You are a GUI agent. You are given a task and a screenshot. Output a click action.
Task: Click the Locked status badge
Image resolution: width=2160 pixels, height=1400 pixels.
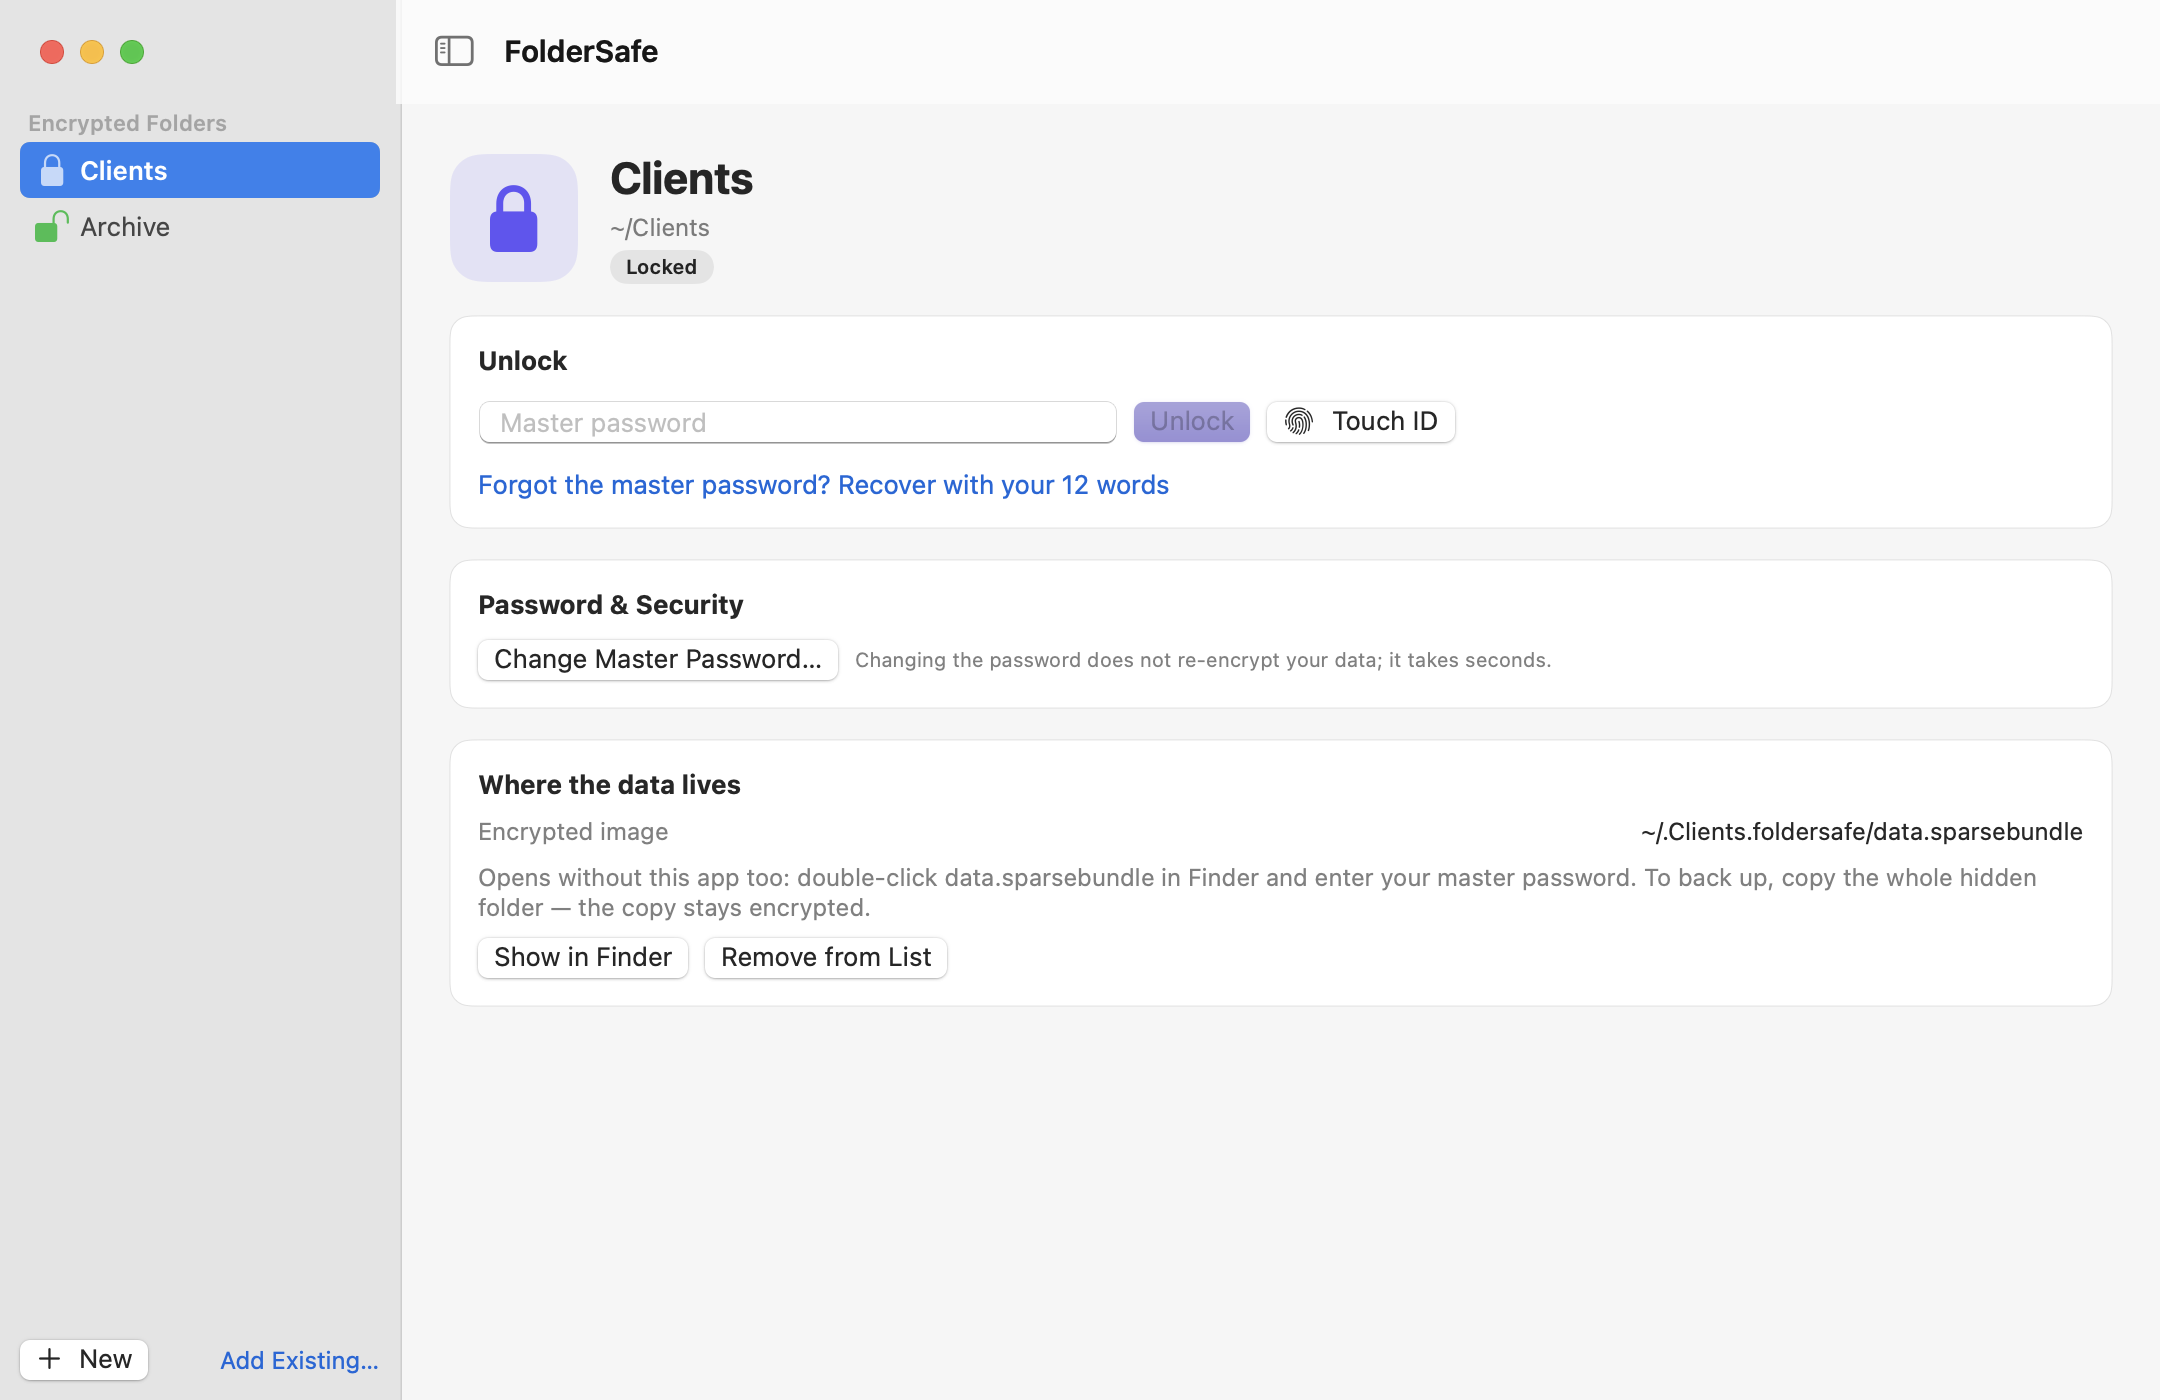(x=662, y=267)
